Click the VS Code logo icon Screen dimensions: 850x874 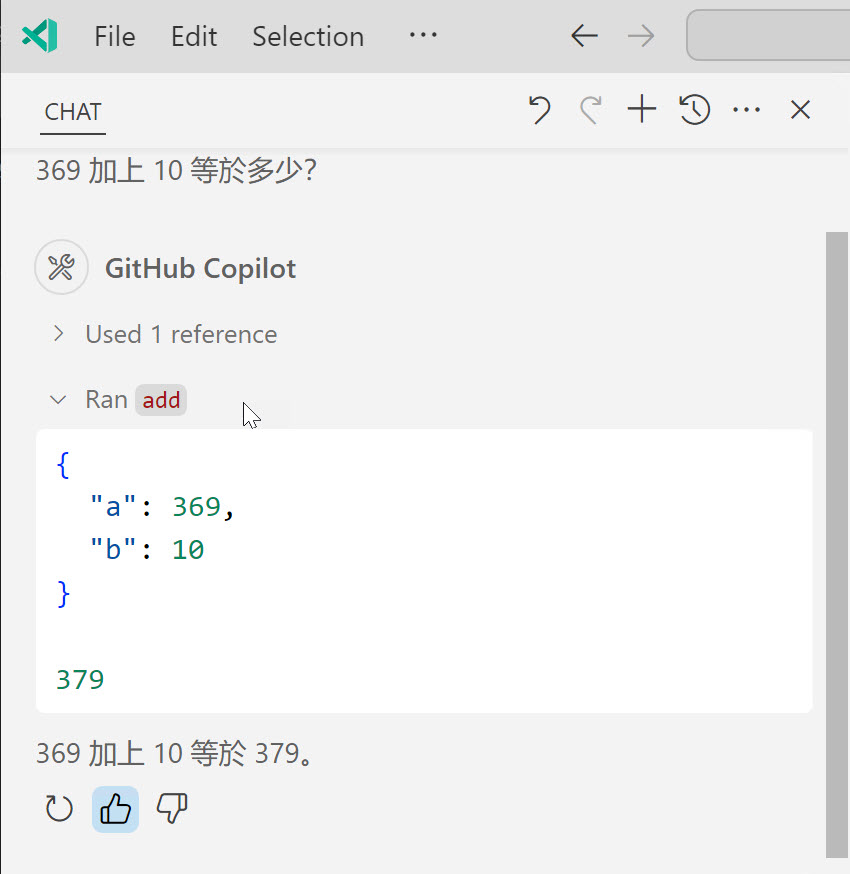pos(40,36)
